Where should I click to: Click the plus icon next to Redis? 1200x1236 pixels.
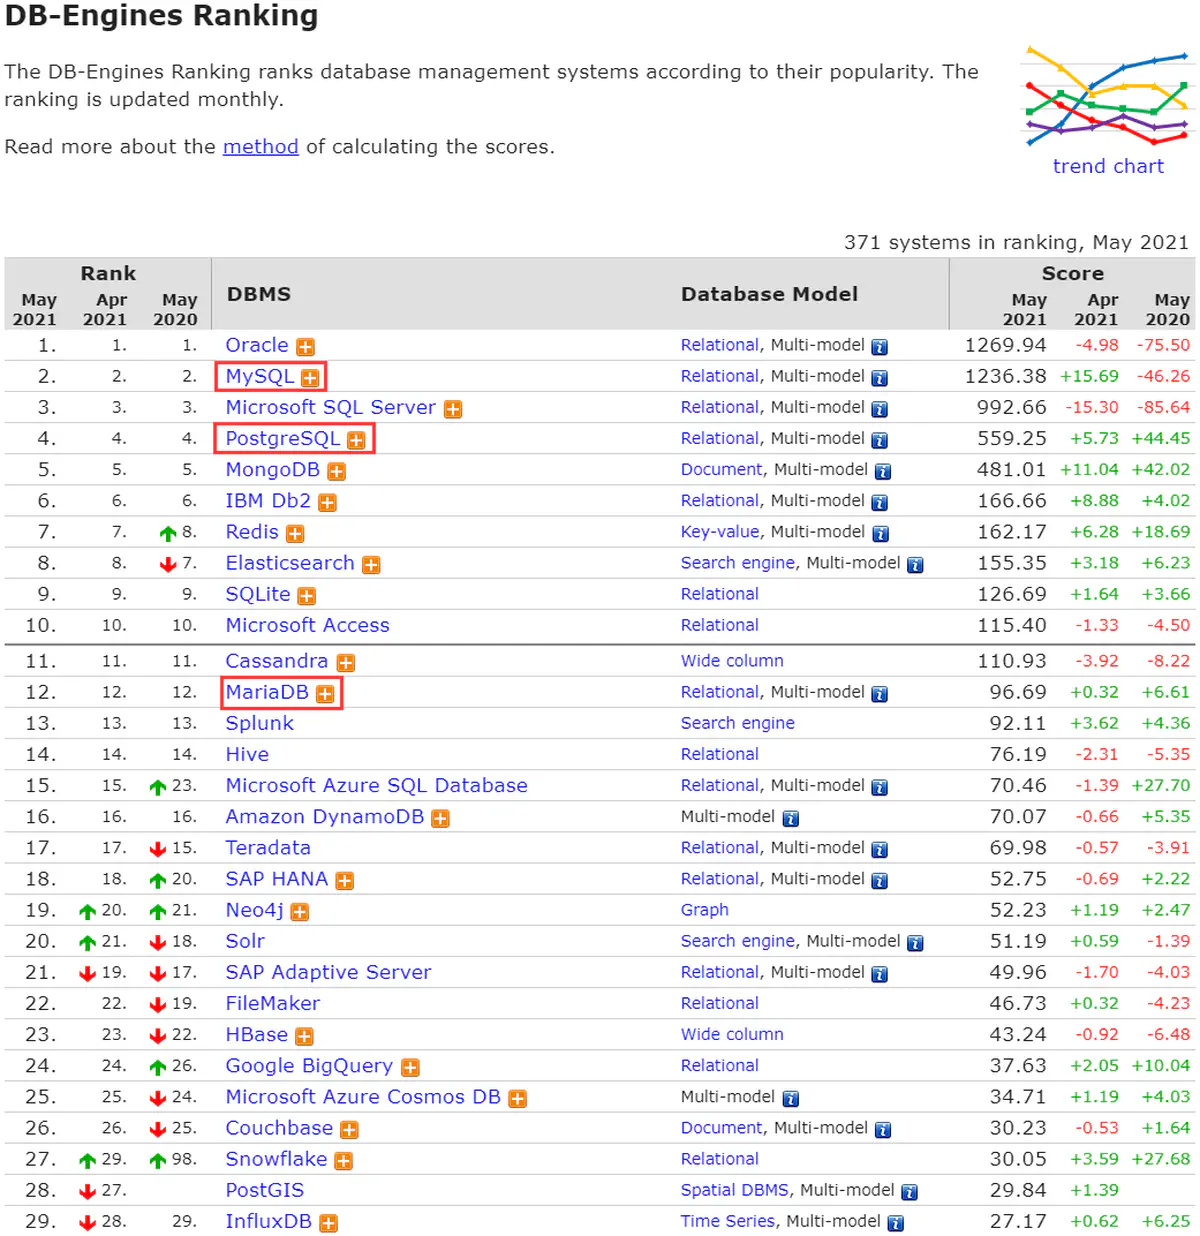click(295, 534)
